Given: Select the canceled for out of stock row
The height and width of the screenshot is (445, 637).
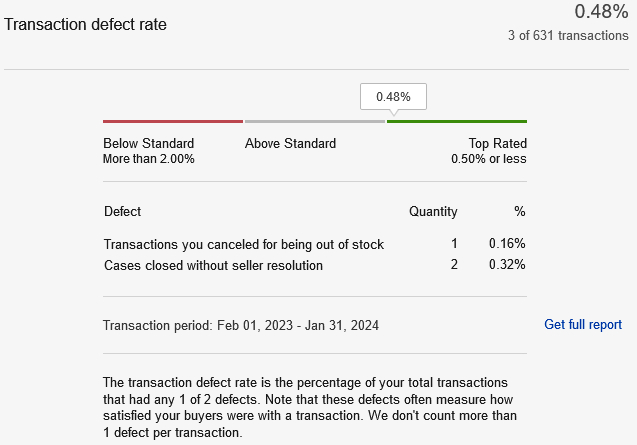Looking at the screenshot, I should coord(315,244).
